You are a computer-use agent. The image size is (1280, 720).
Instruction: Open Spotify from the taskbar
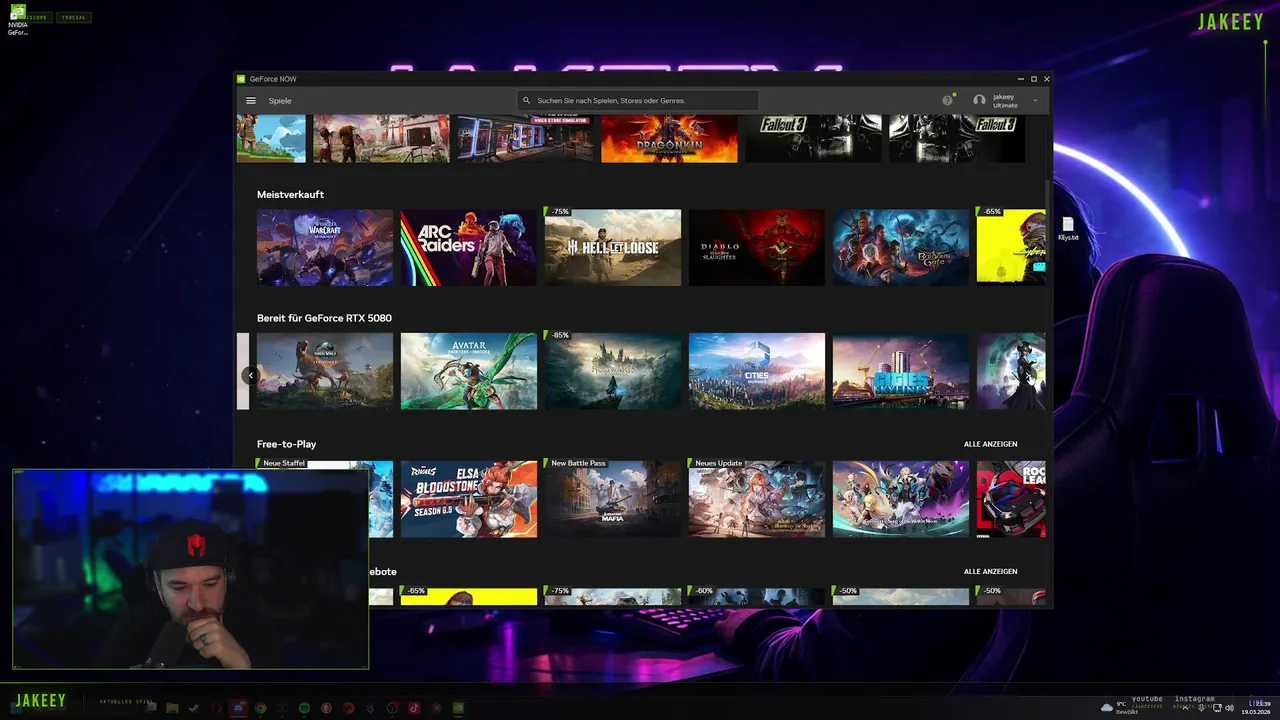pyautogui.click(x=304, y=708)
